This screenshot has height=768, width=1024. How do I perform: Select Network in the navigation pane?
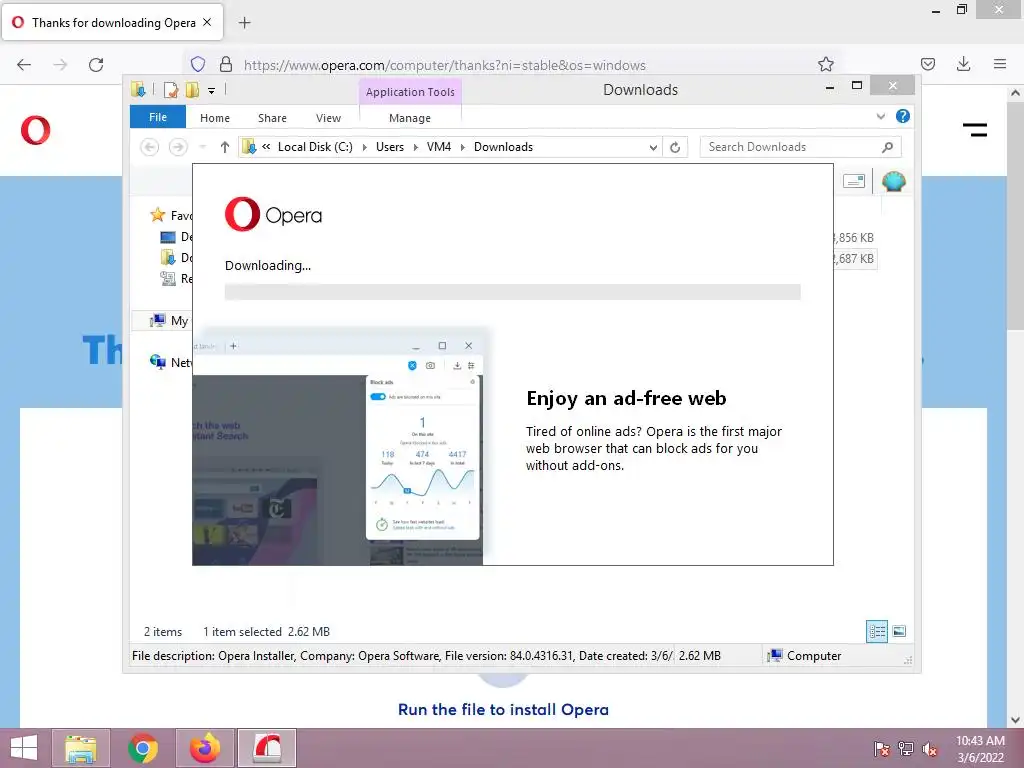[170, 362]
